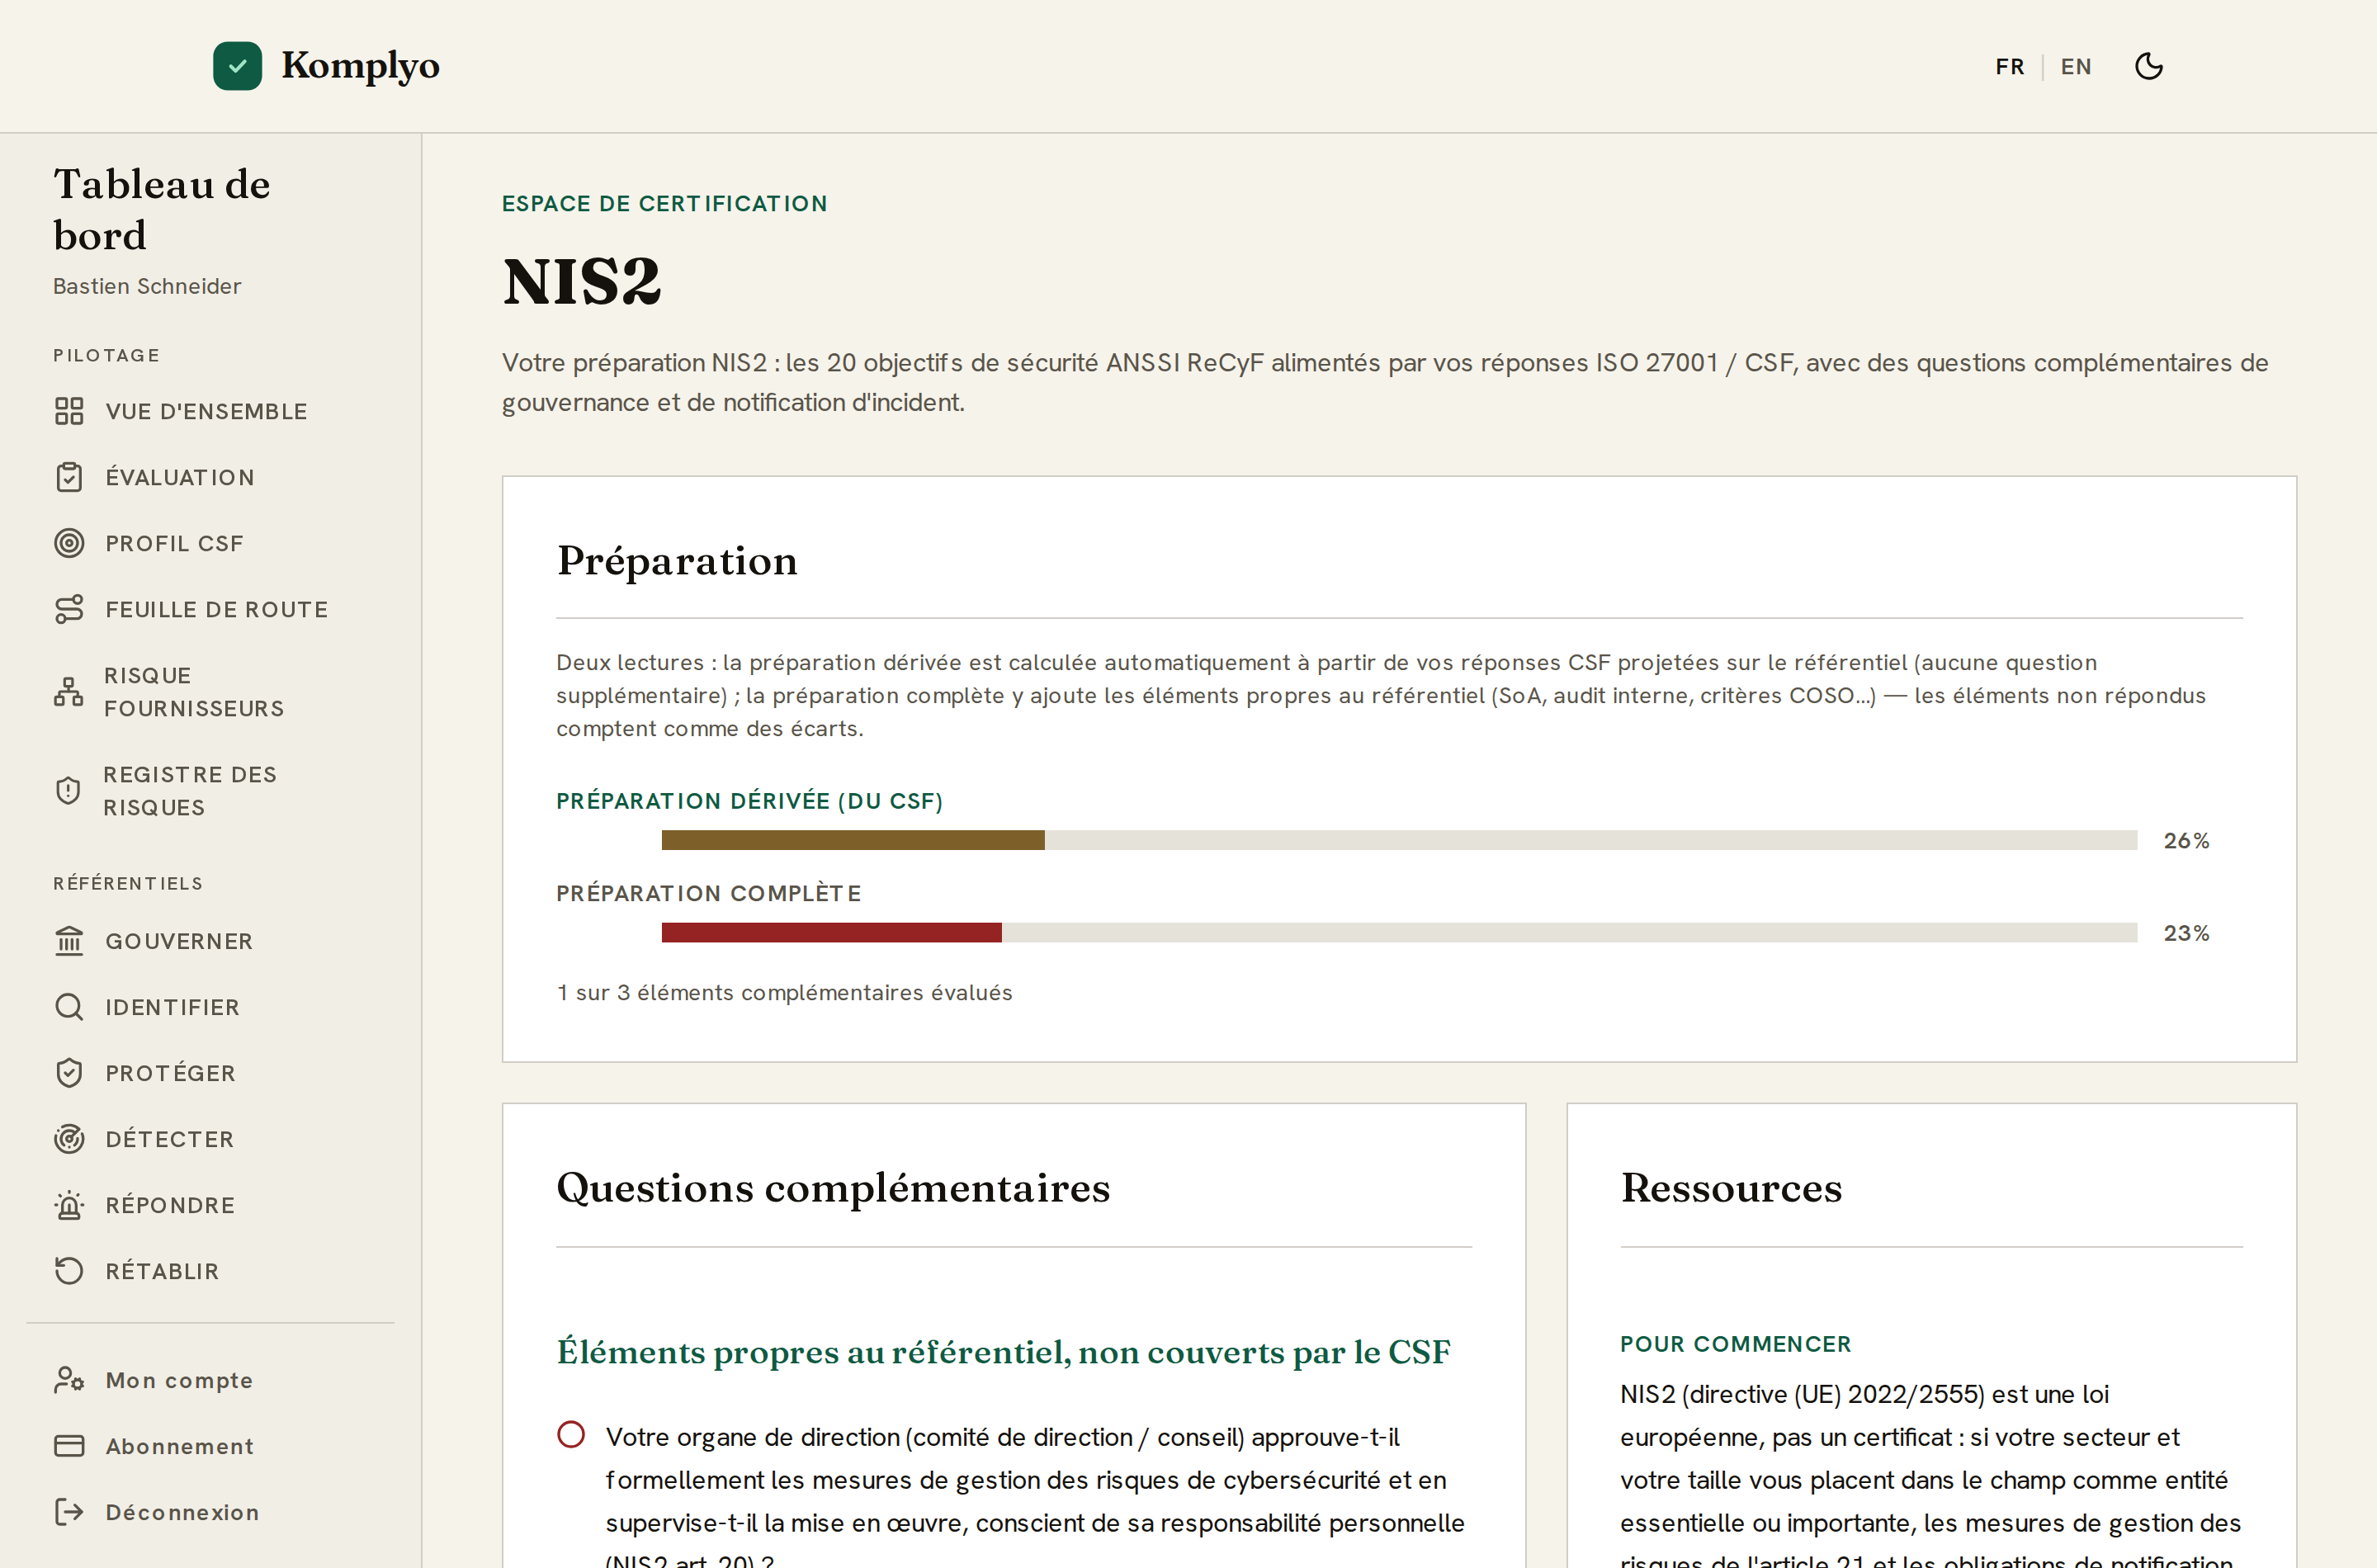The width and height of the screenshot is (2377, 1568).
Task: Click the Préparation dérivée progress bar
Action: pyautogui.click(x=1399, y=840)
